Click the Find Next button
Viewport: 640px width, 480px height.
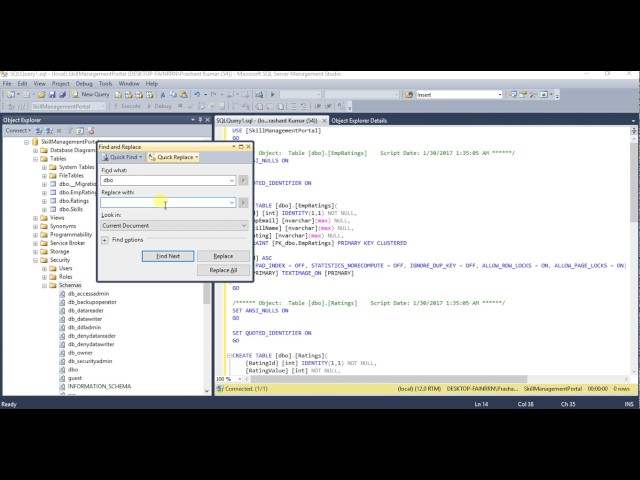tap(168, 256)
